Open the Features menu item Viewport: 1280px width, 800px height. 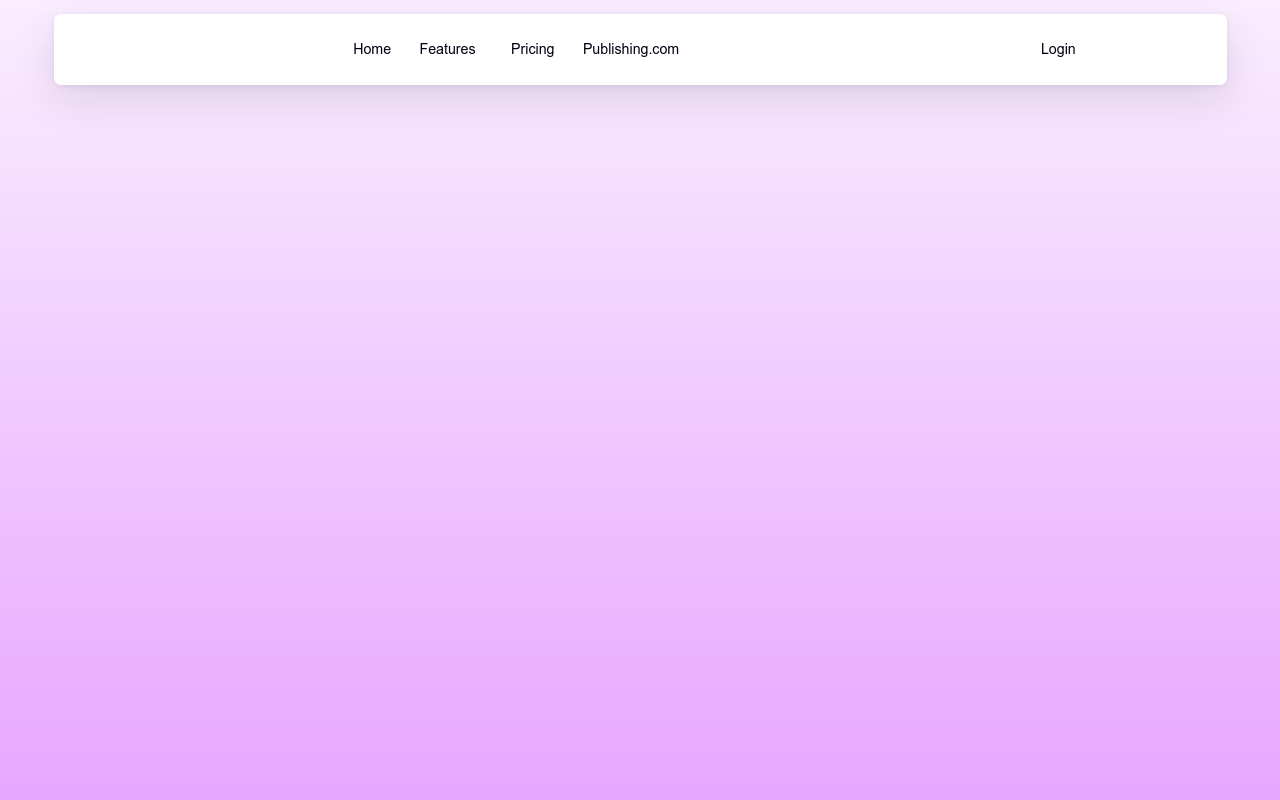[x=447, y=49]
